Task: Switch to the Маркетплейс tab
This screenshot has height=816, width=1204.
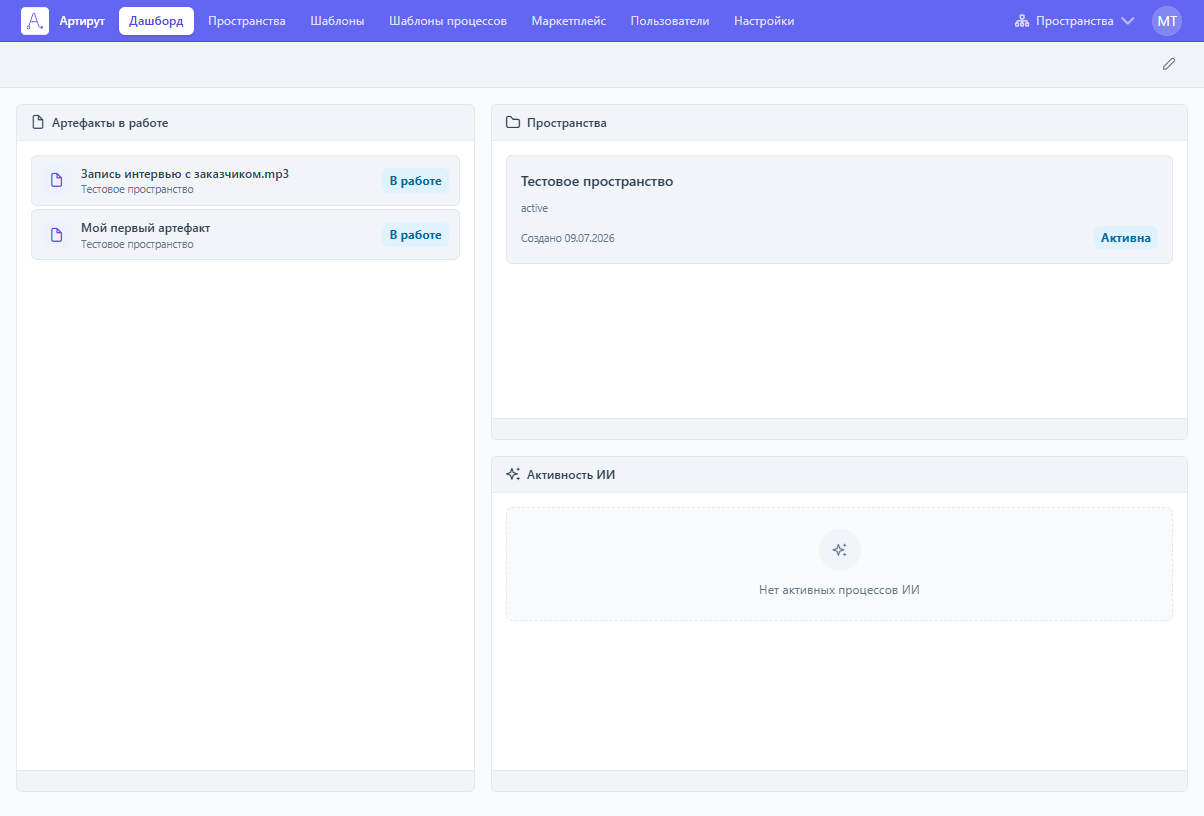Action: (569, 21)
